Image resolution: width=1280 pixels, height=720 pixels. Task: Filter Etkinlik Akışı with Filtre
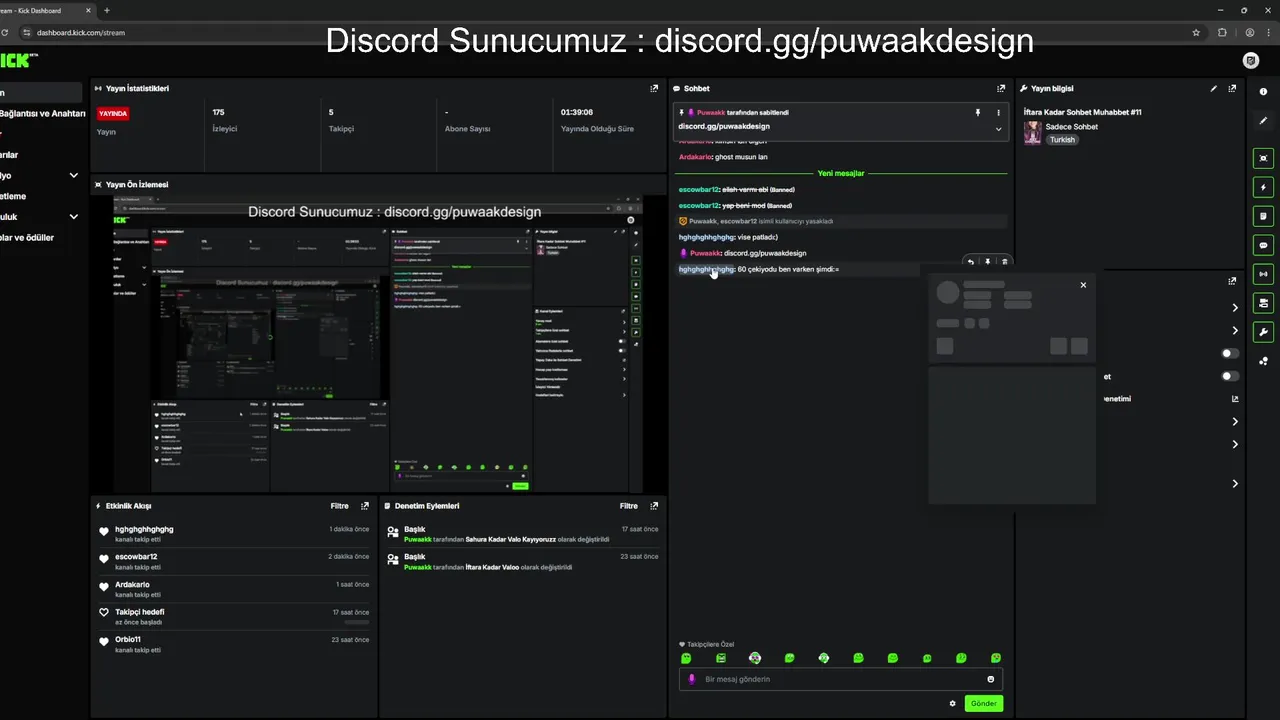point(339,506)
